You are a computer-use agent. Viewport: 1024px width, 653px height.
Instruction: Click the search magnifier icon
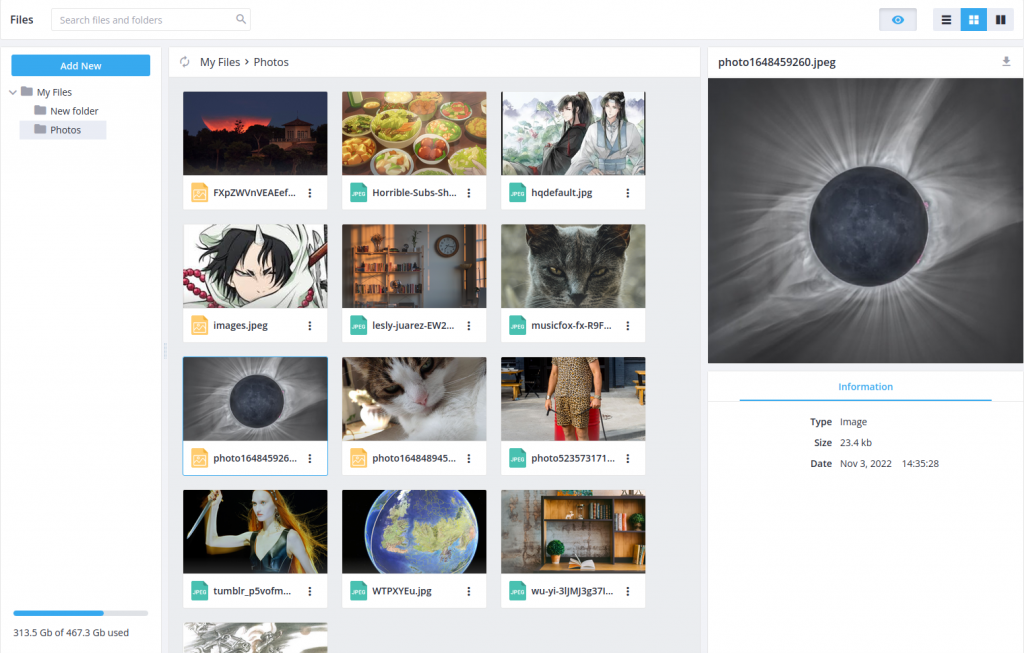[240, 19]
